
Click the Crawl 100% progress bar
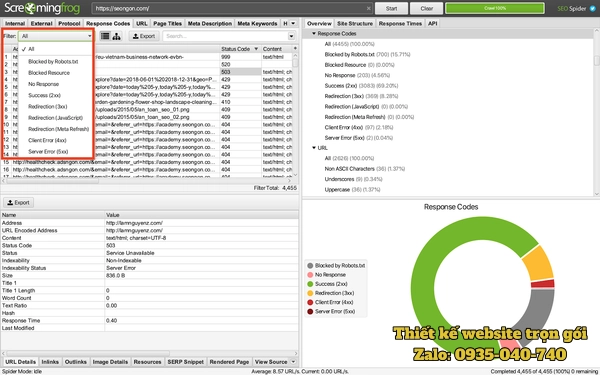pos(495,8)
